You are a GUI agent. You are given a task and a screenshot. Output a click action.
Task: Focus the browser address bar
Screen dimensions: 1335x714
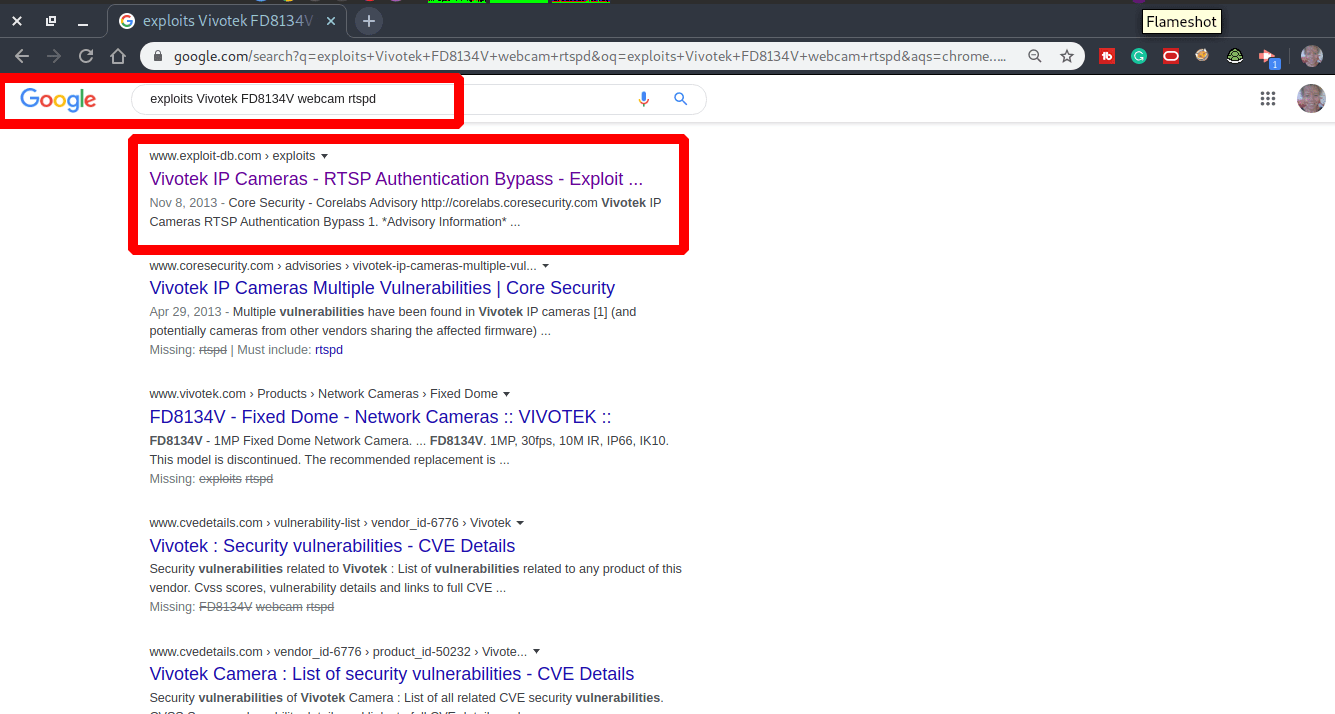point(590,57)
